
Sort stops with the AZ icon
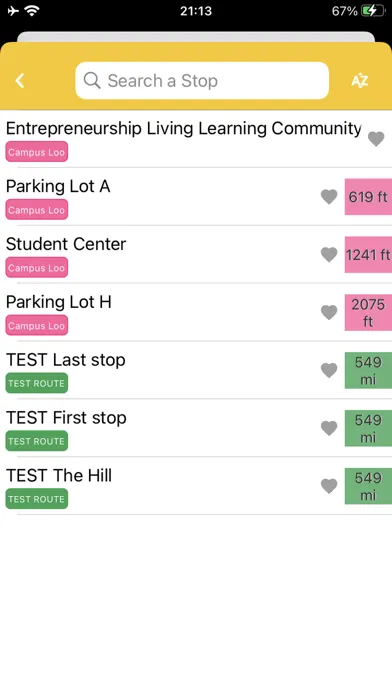click(x=360, y=81)
